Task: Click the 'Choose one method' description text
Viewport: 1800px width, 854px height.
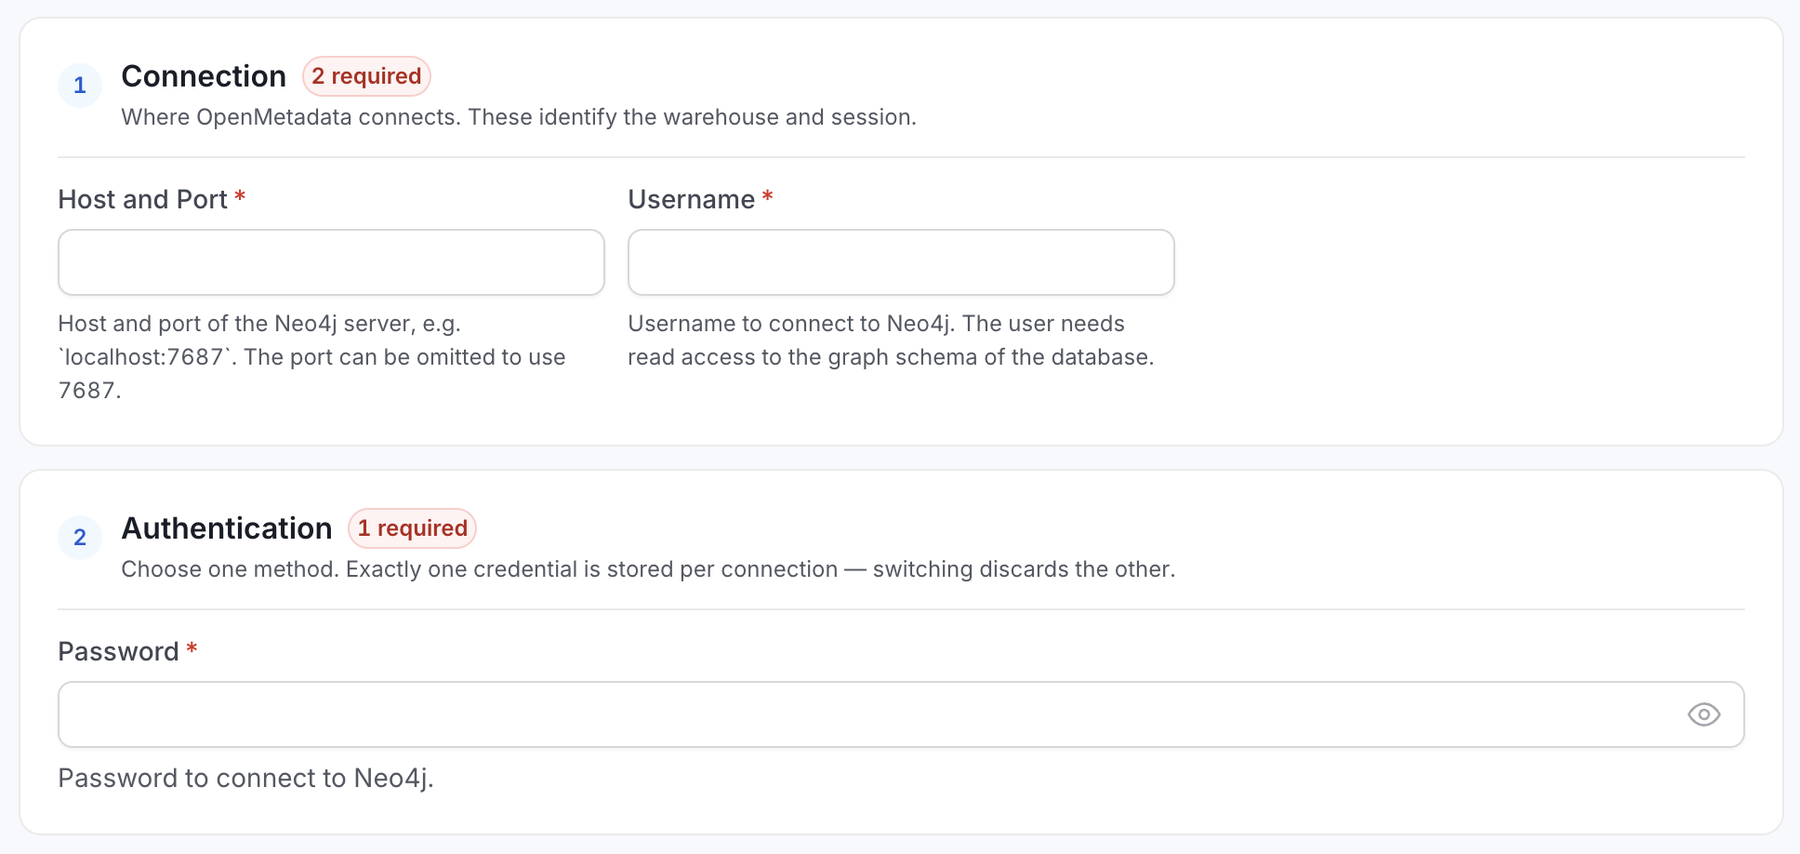Action: point(648,569)
